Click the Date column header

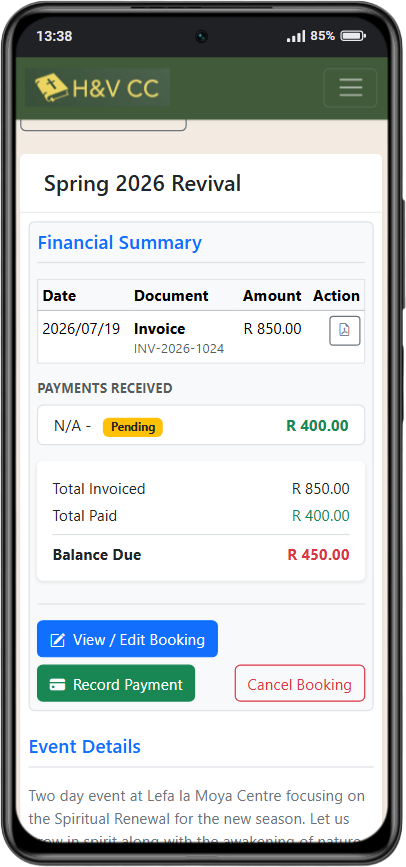pos(59,296)
